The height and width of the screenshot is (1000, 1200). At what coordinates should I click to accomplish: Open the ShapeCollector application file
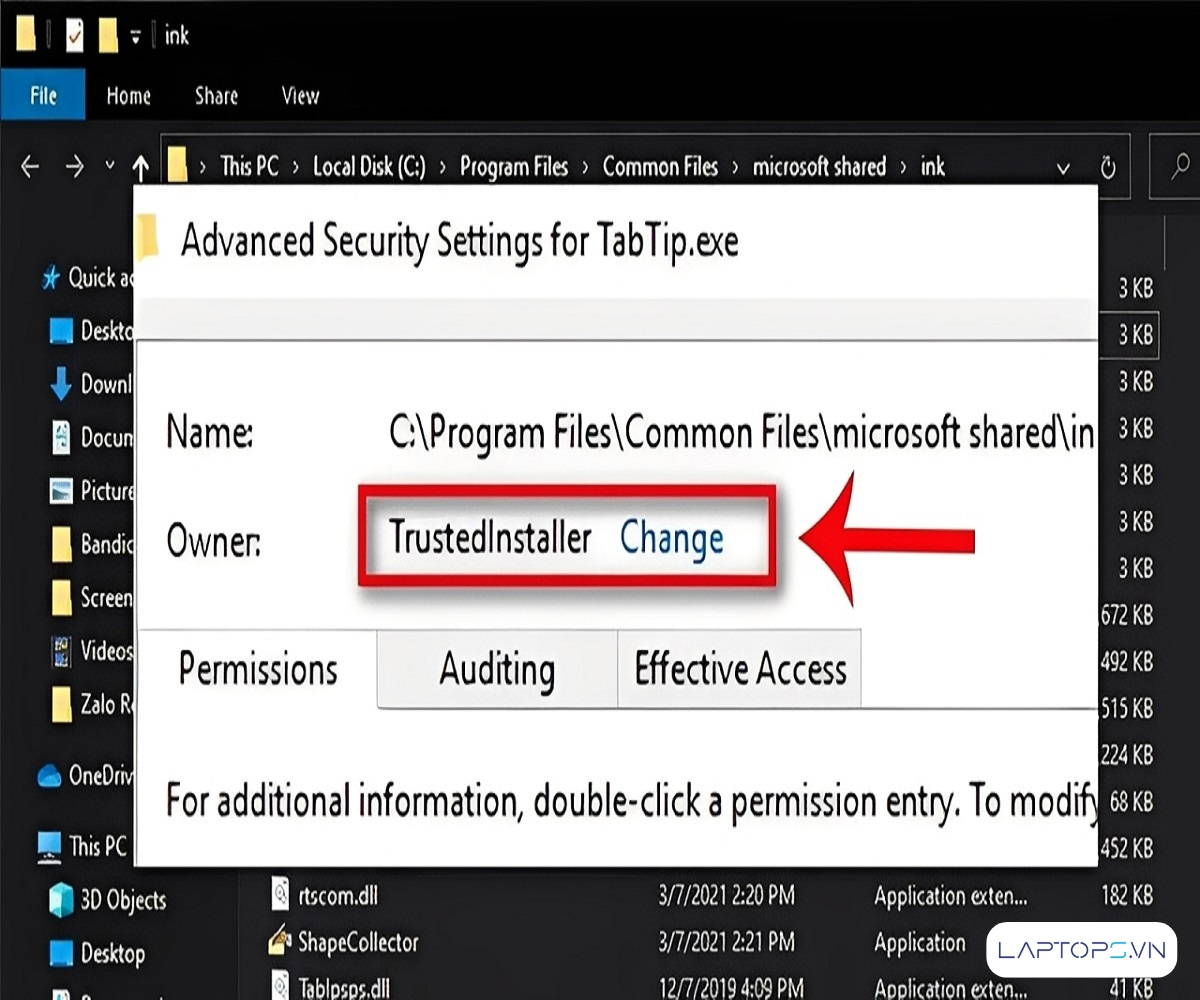tap(357, 942)
